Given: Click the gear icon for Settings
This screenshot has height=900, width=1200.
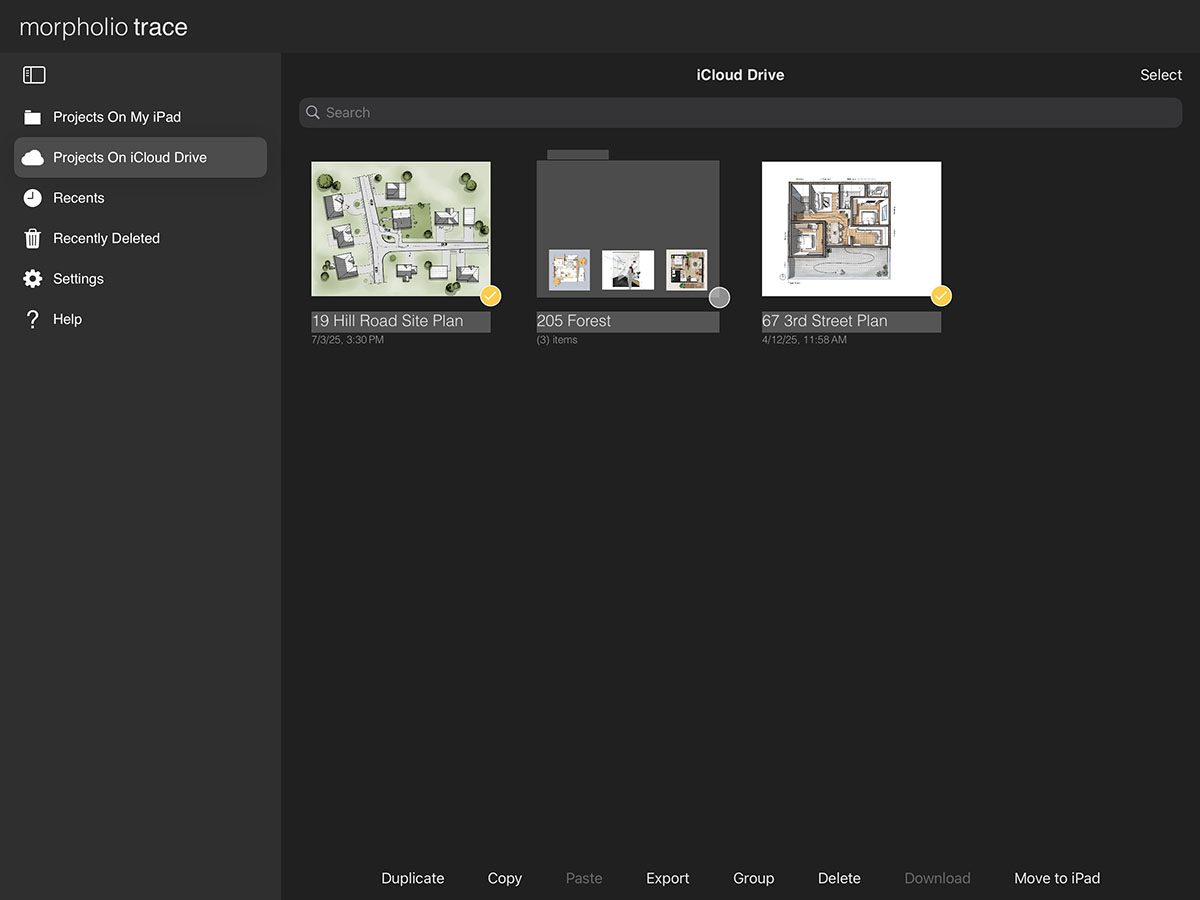Looking at the screenshot, I should tap(33, 279).
